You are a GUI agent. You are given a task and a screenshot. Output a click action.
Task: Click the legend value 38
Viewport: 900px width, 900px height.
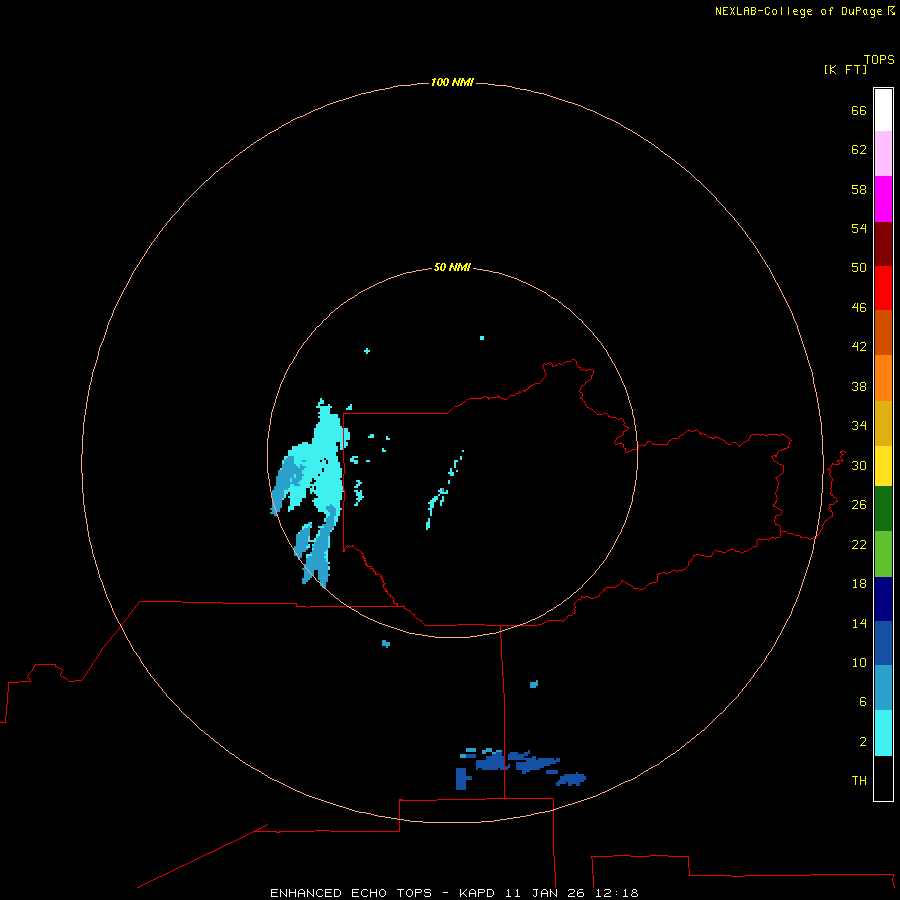tap(859, 386)
